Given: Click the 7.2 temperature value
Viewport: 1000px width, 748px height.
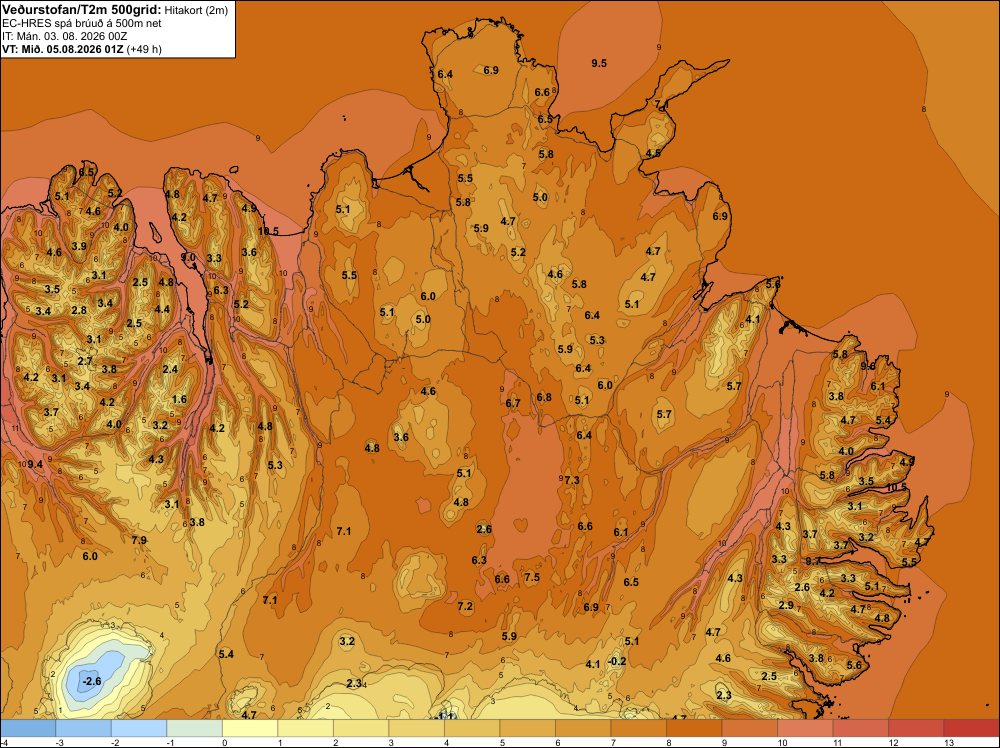Looking at the screenshot, I should click(465, 606).
